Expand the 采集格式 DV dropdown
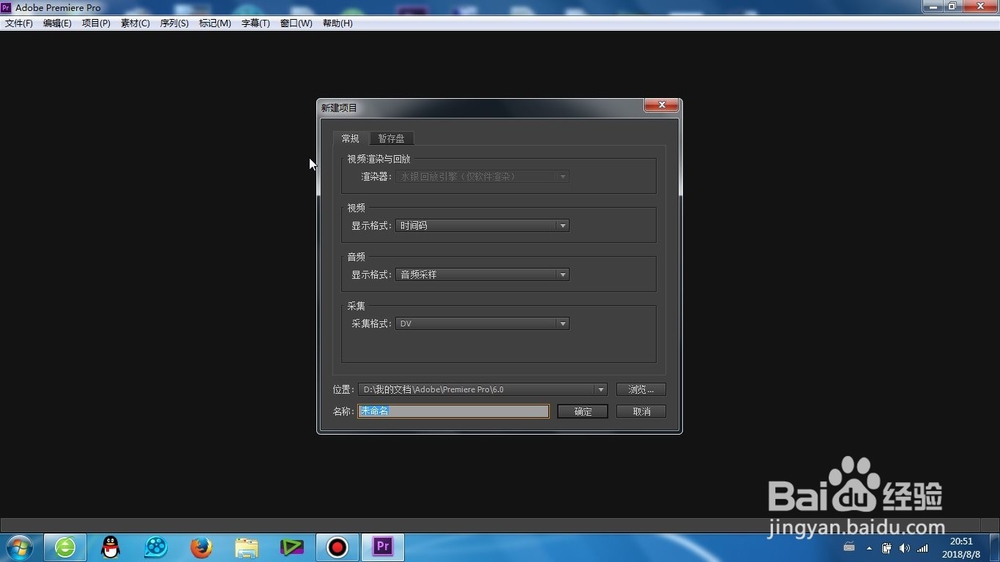The width and height of the screenshot is (1000, 562). (x=482, y=324)
